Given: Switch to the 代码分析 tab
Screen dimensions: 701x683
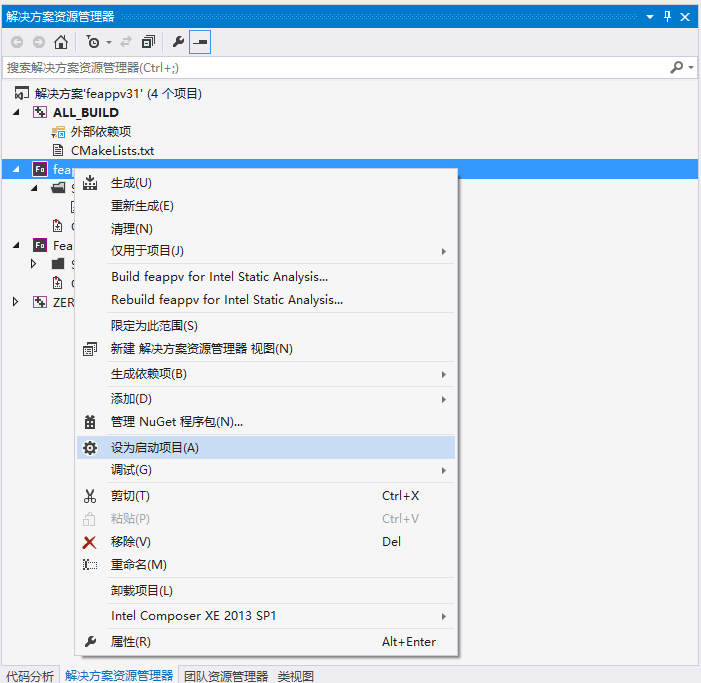Looking at the screenshot, I should [30, 675].
